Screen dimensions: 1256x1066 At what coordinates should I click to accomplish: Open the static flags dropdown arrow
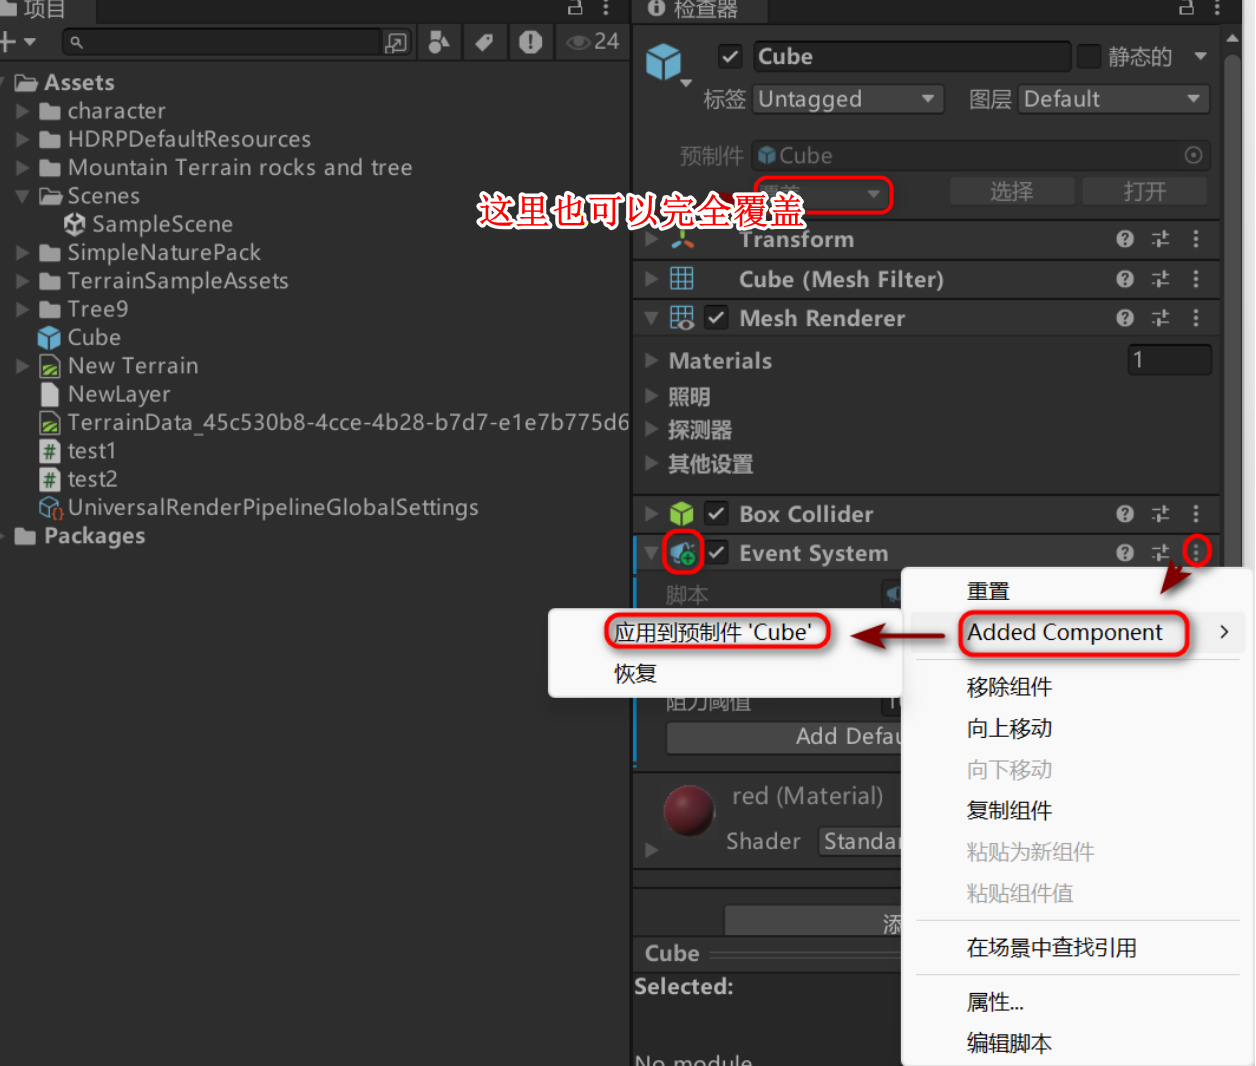click(x=1200, y=56)
